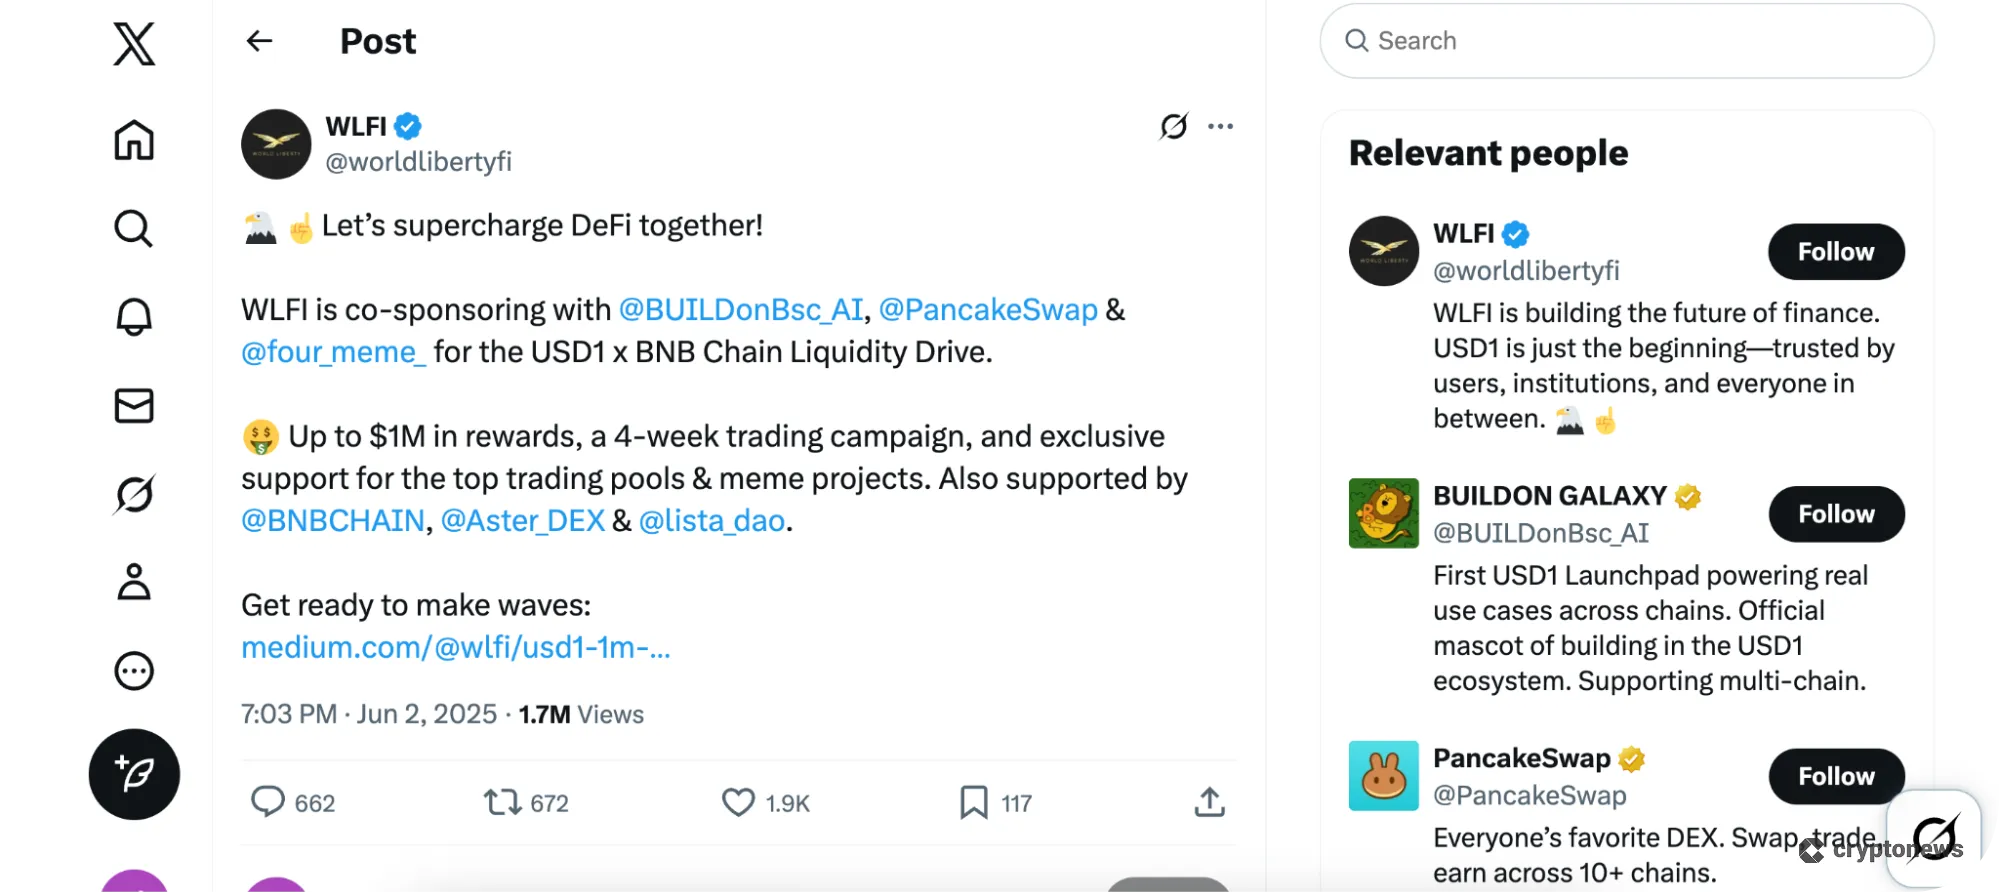Expand the More circle menu in sidebar
Image resolution: width=1999 pixels, height=893 pixels.
[x=134, y=671]
